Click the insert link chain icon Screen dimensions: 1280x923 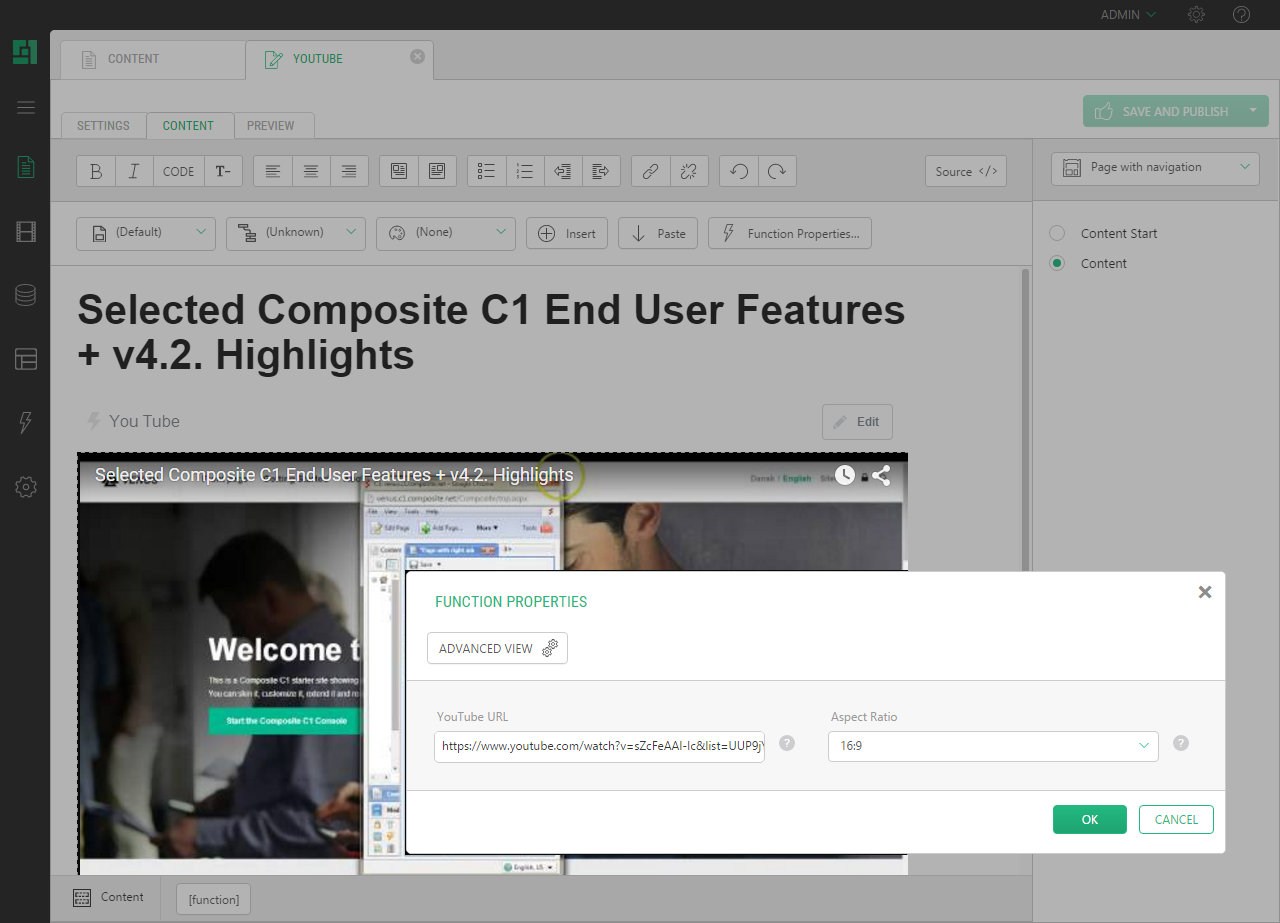[x=650, y=171]
